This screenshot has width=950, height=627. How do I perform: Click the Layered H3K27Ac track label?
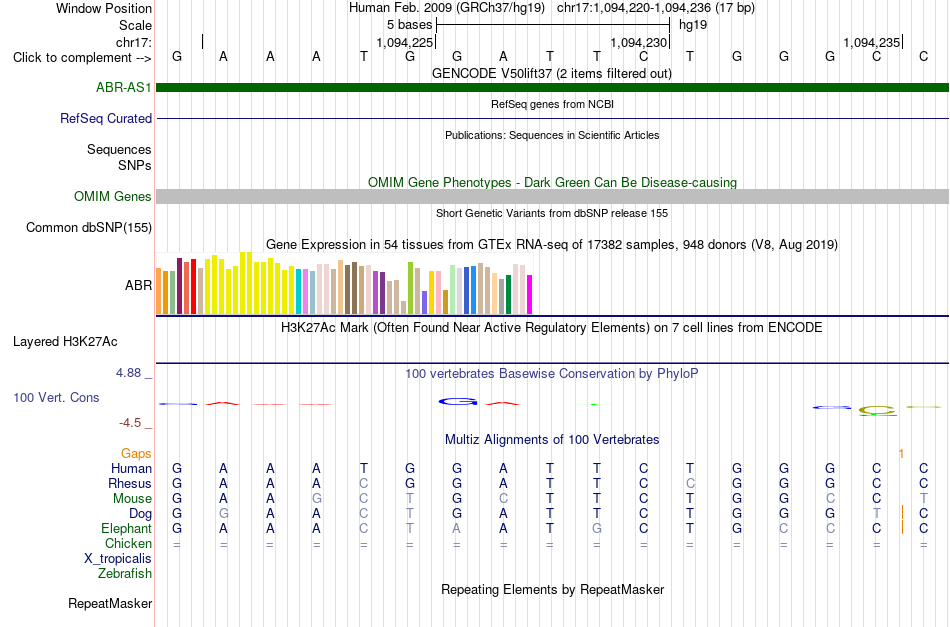tap(65, 341)
